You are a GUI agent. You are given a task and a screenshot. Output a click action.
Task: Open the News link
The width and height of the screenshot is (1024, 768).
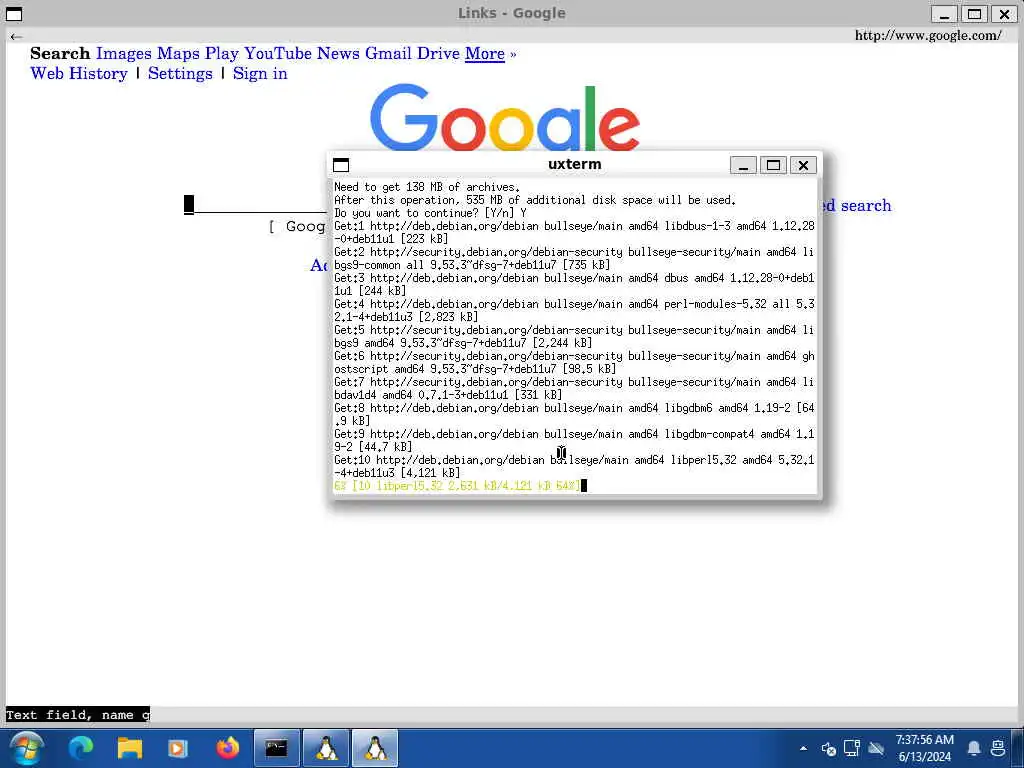[338, 54]
